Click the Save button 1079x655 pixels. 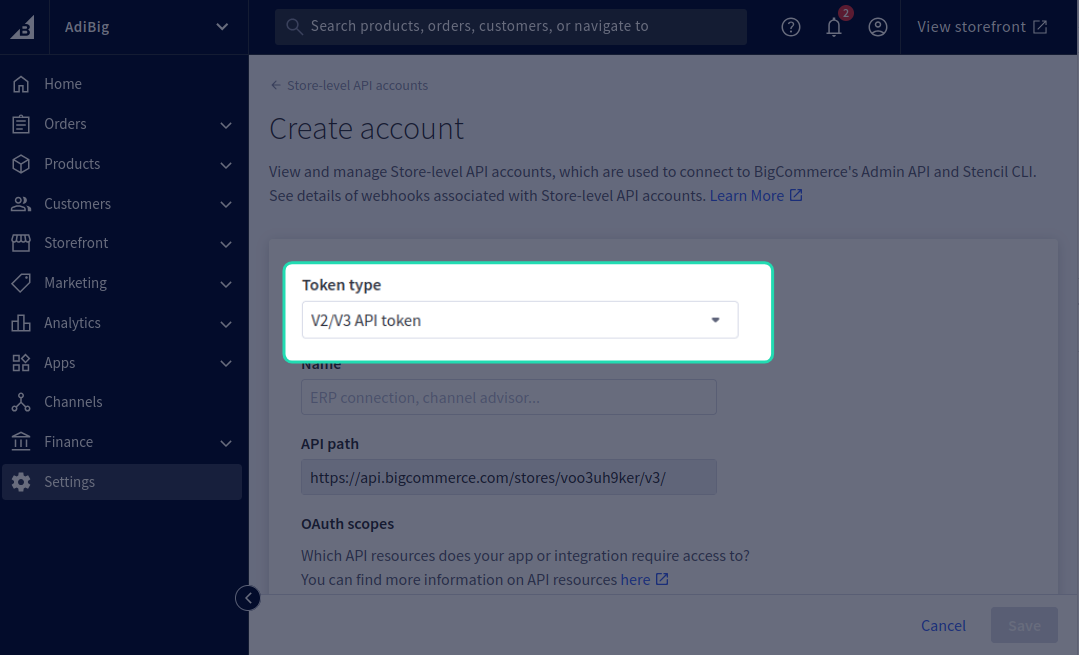[1024, 625]
